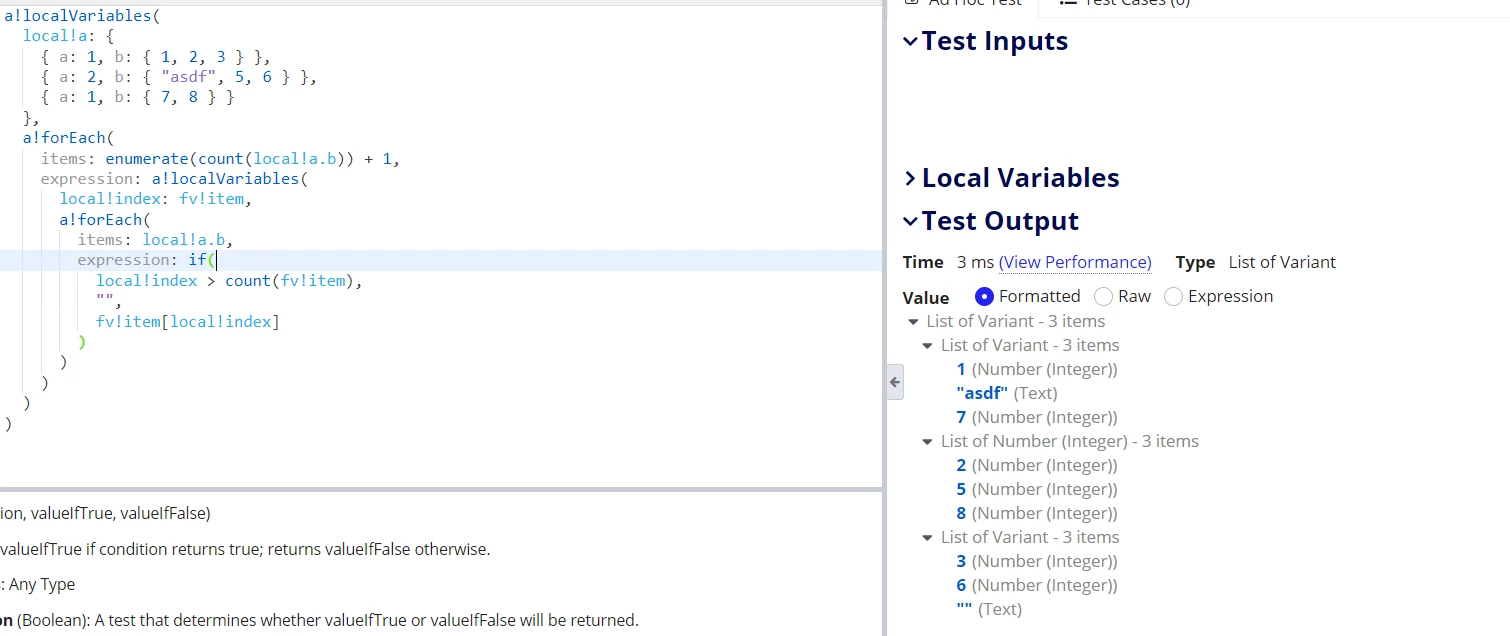
Task: Click the code line '{ a: 1, b: { 7, 8 } }'
Action: click(138, 97)
